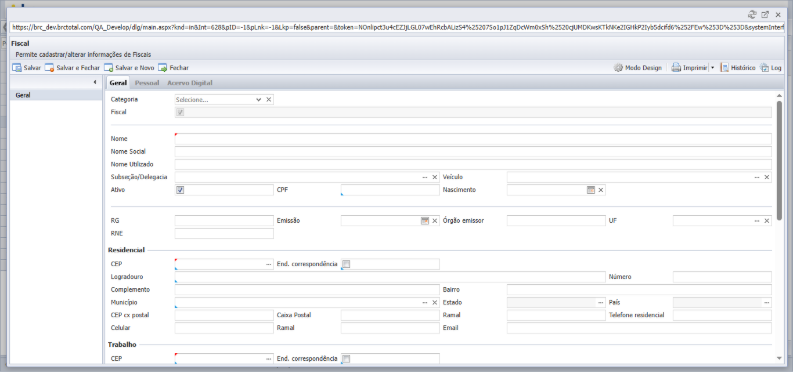Click the Caixa Postal input field
This screenshot has height=372, width=793.
click(x=390, y=315)
